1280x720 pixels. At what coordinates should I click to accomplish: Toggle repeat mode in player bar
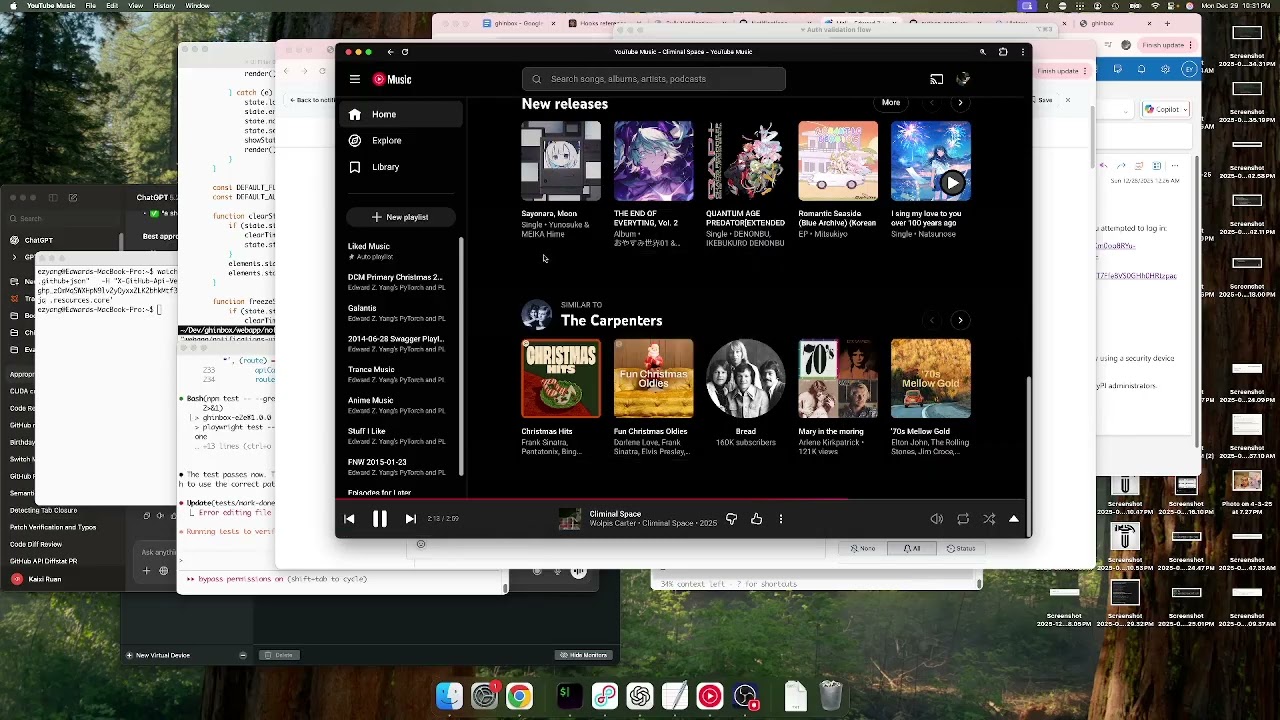click(963, 519)
